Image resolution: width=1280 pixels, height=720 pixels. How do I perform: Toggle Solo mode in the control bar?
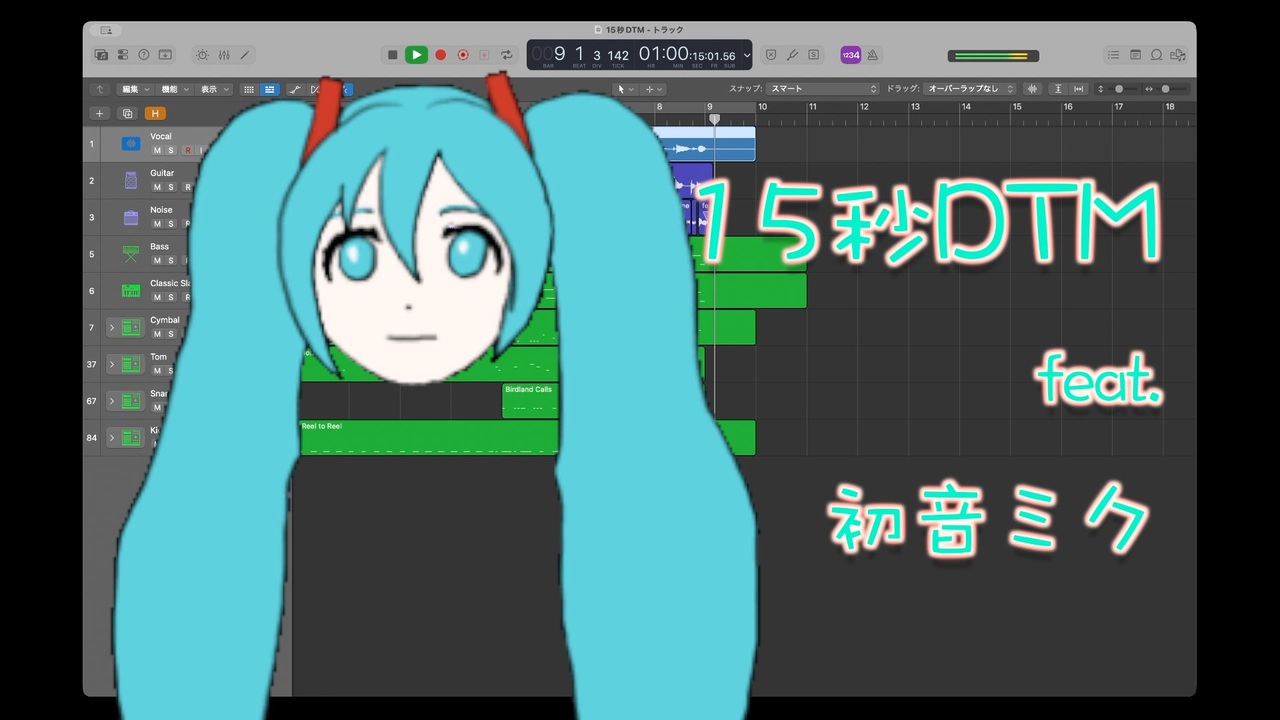[814, 55]
